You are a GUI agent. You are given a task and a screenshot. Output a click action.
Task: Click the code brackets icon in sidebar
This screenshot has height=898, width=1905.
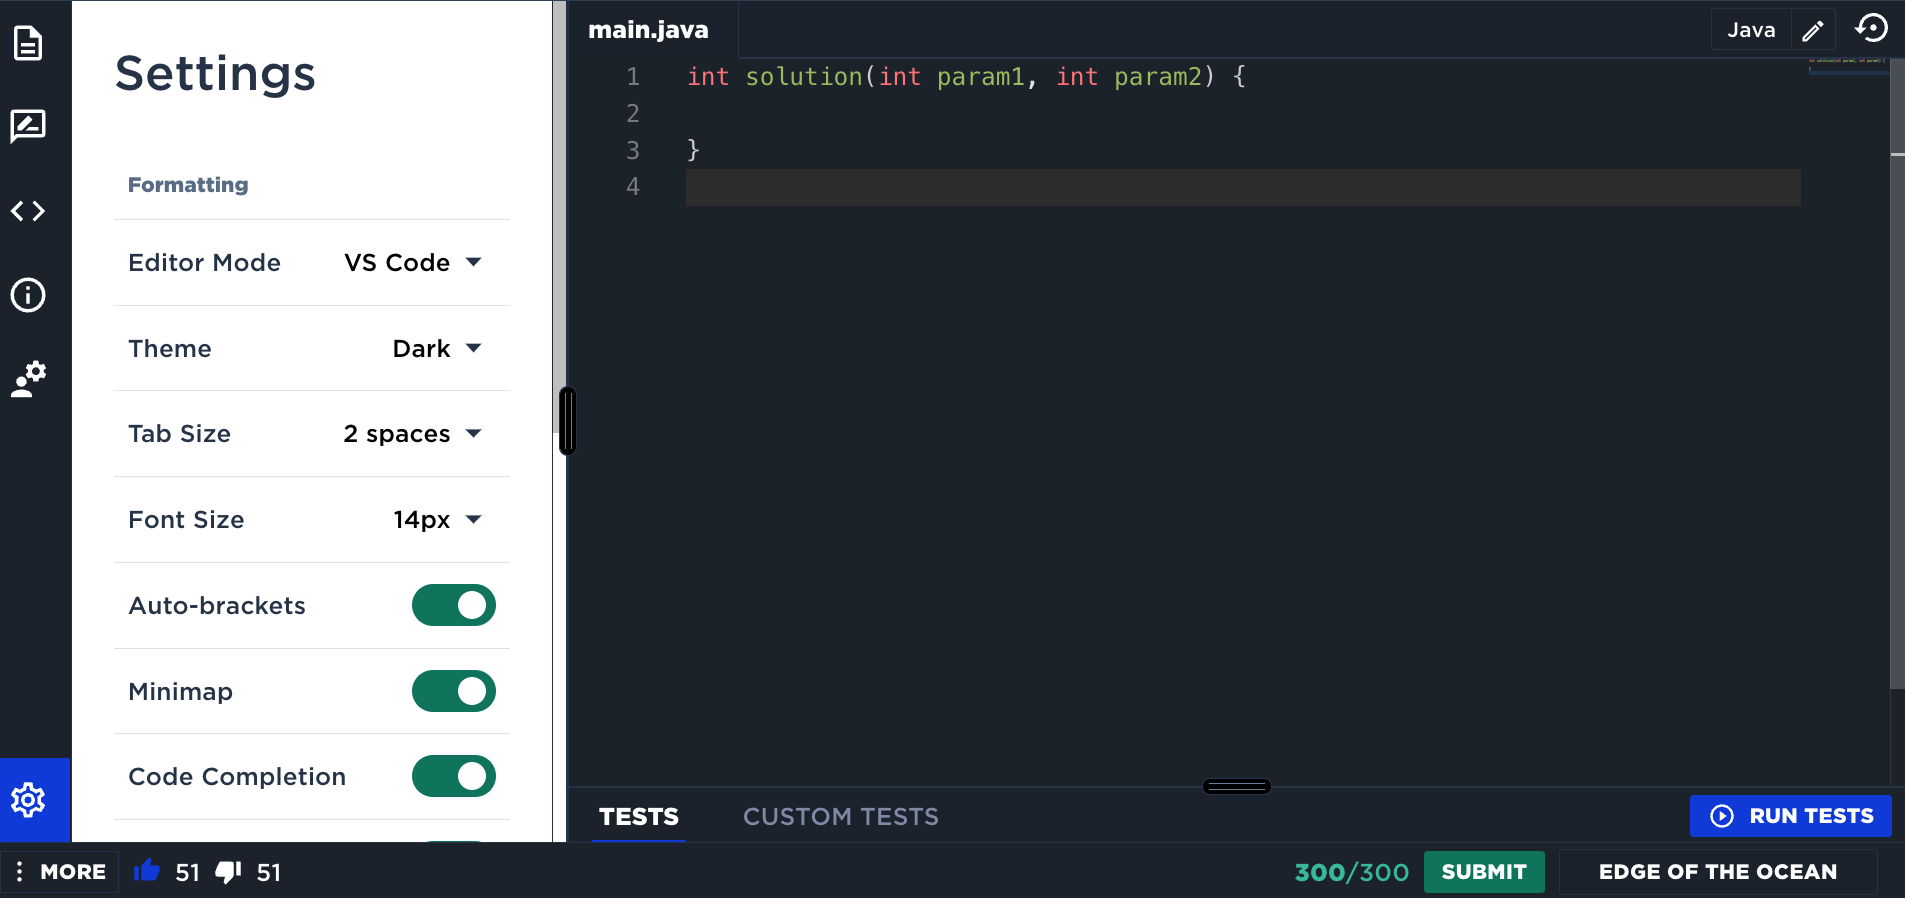click(28, 211)
